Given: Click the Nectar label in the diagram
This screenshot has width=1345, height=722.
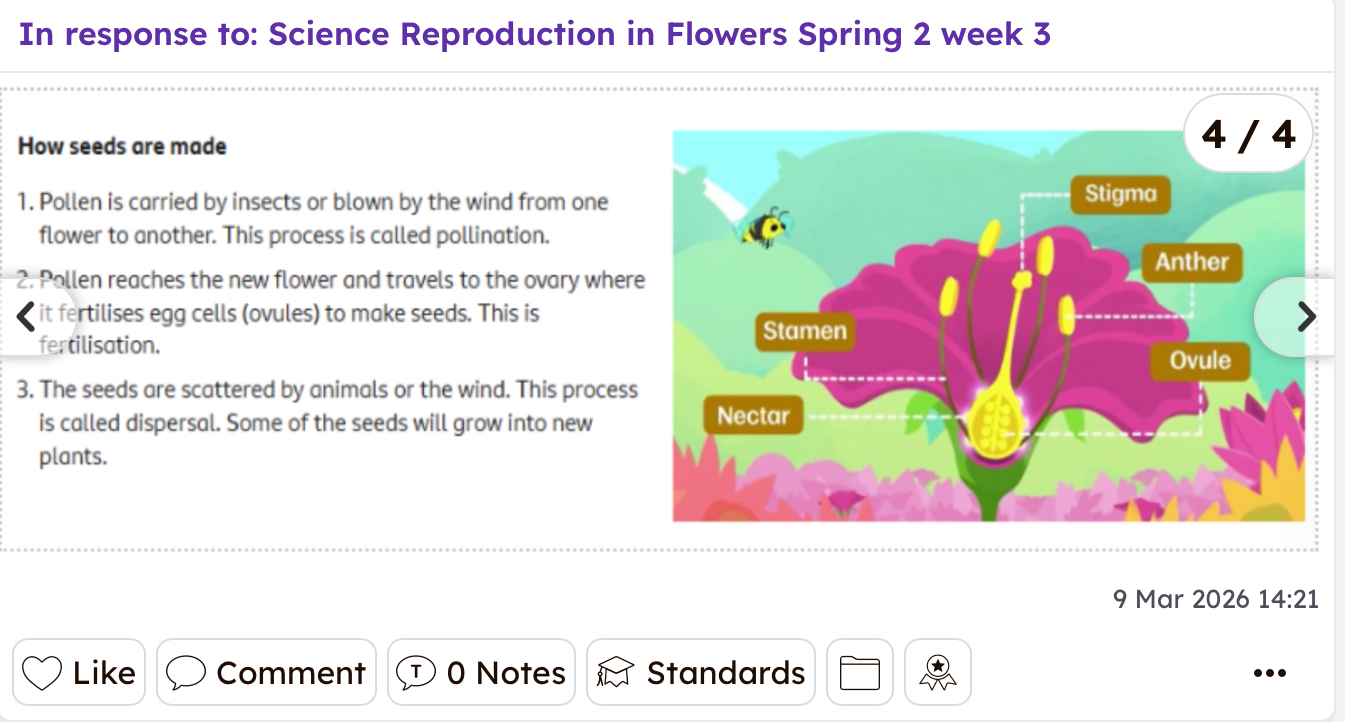Looking at the screenshot, I should tap(753, 415).
